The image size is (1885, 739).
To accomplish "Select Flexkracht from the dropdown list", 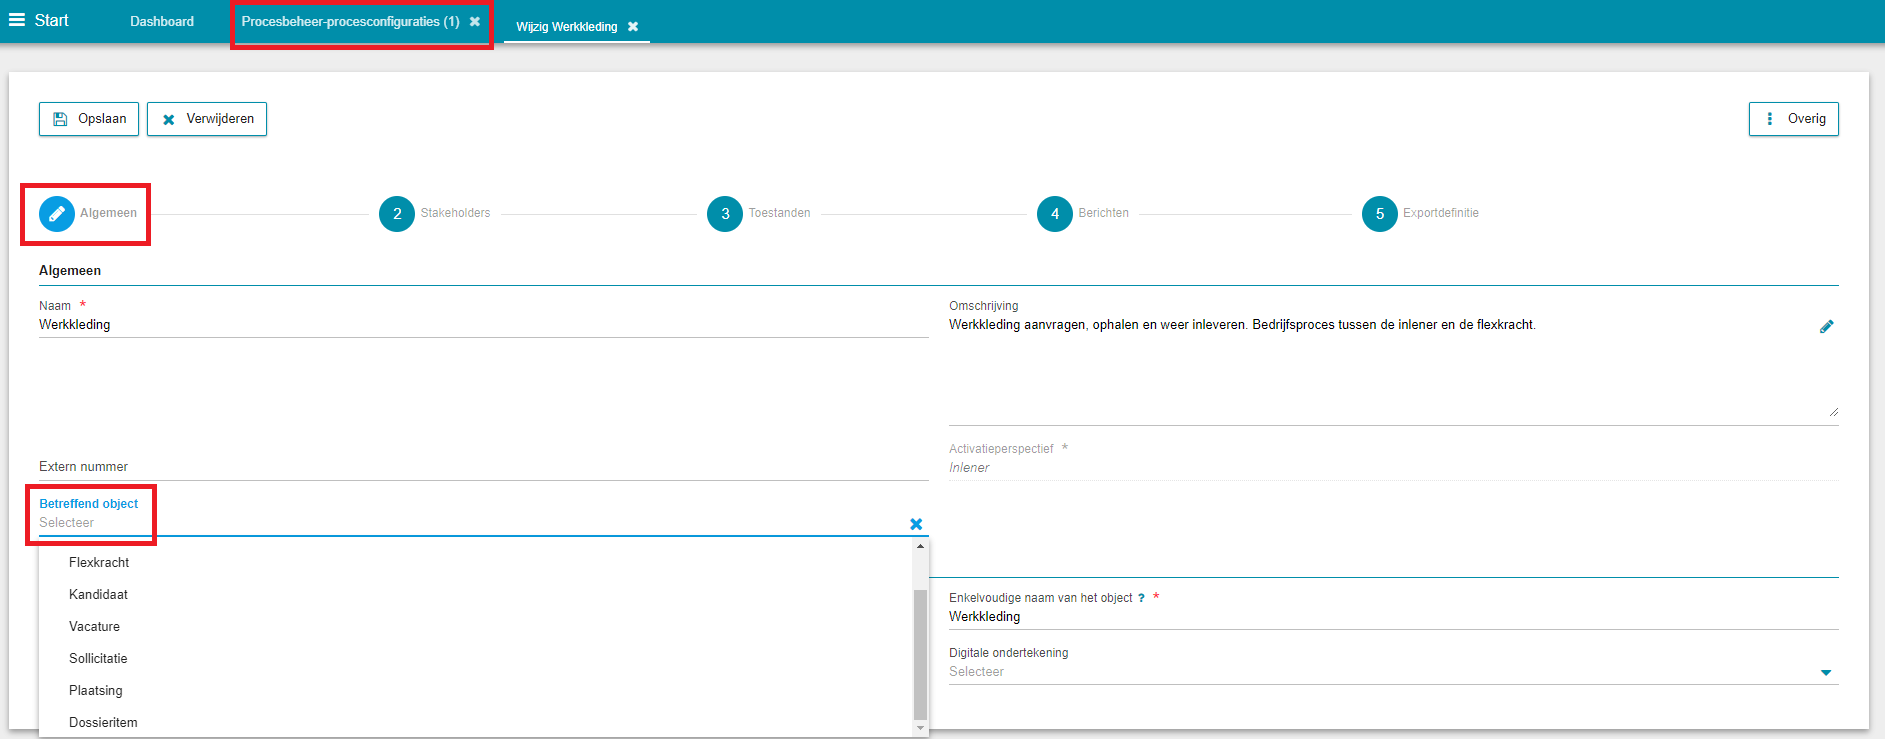I will 99,563.
